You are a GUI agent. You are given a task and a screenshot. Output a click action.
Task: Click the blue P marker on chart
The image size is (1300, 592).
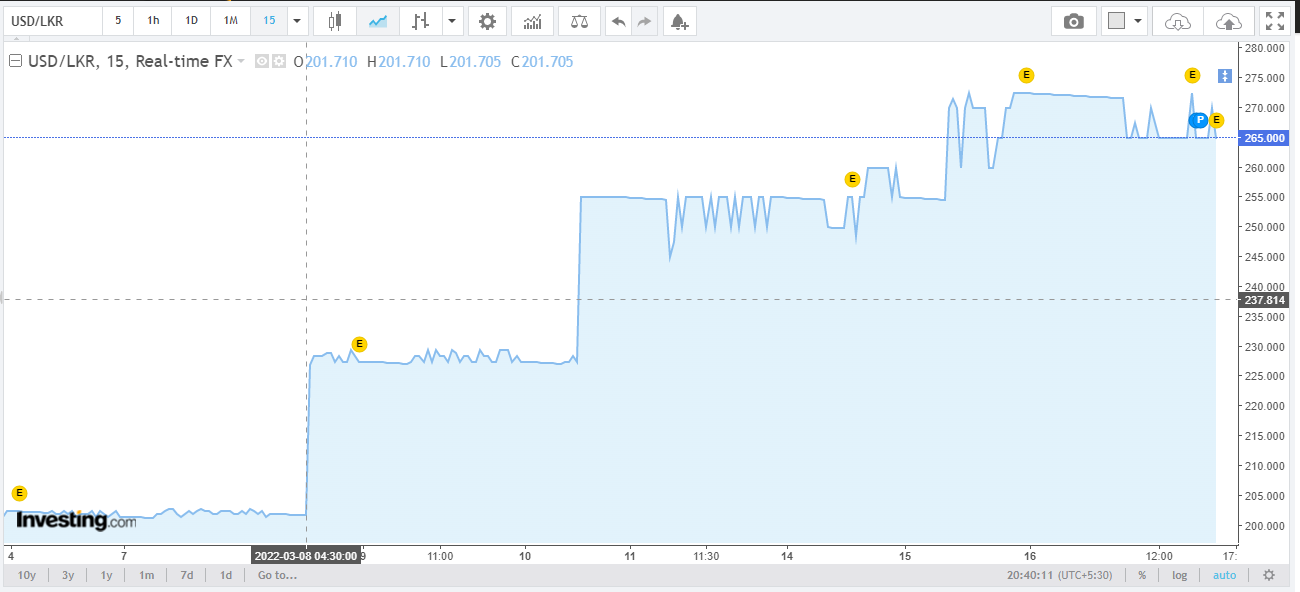tap(1199, 120)
